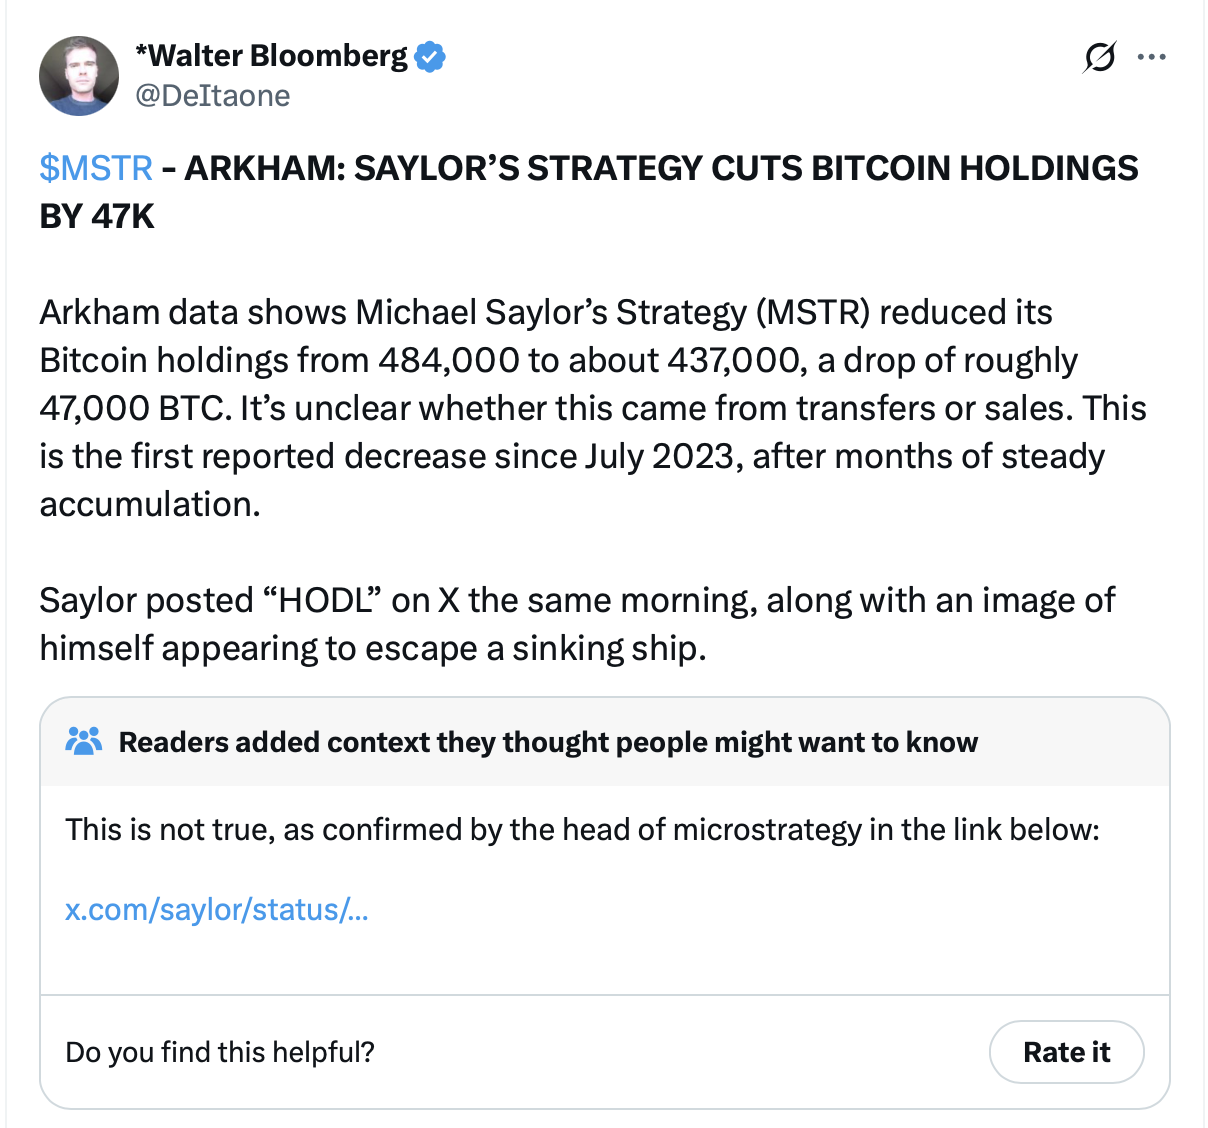Click the blue verified badge
This screenshot has height=1128, width=1208.
pos(430,57)
